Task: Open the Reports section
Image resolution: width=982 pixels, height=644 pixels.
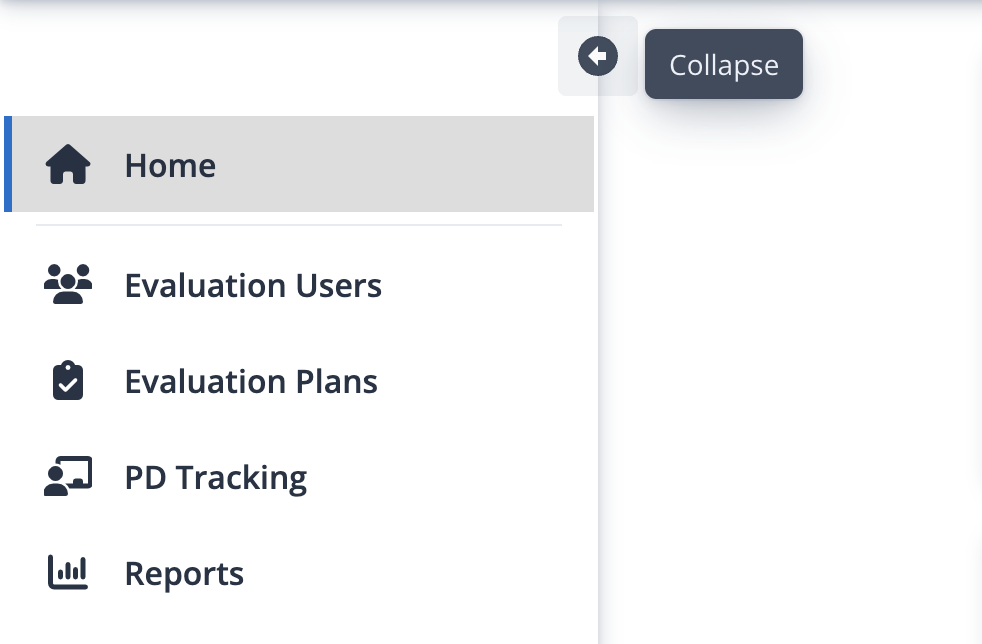Action: pos(184,574)
